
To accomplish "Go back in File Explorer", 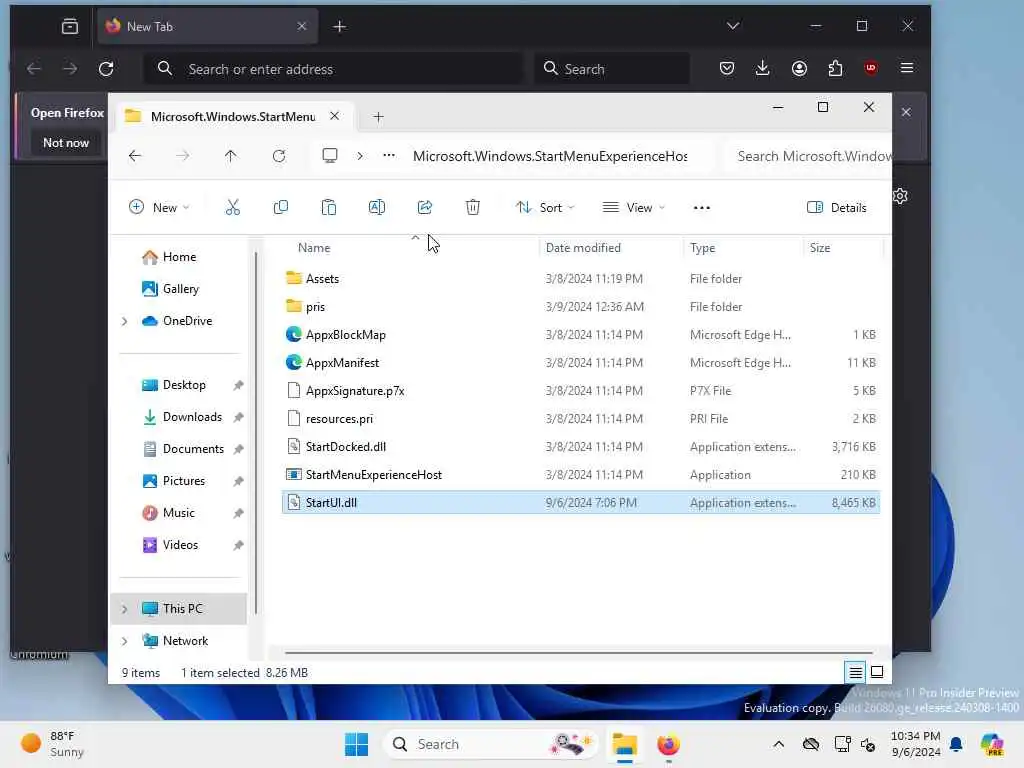I will click(135, 156).
